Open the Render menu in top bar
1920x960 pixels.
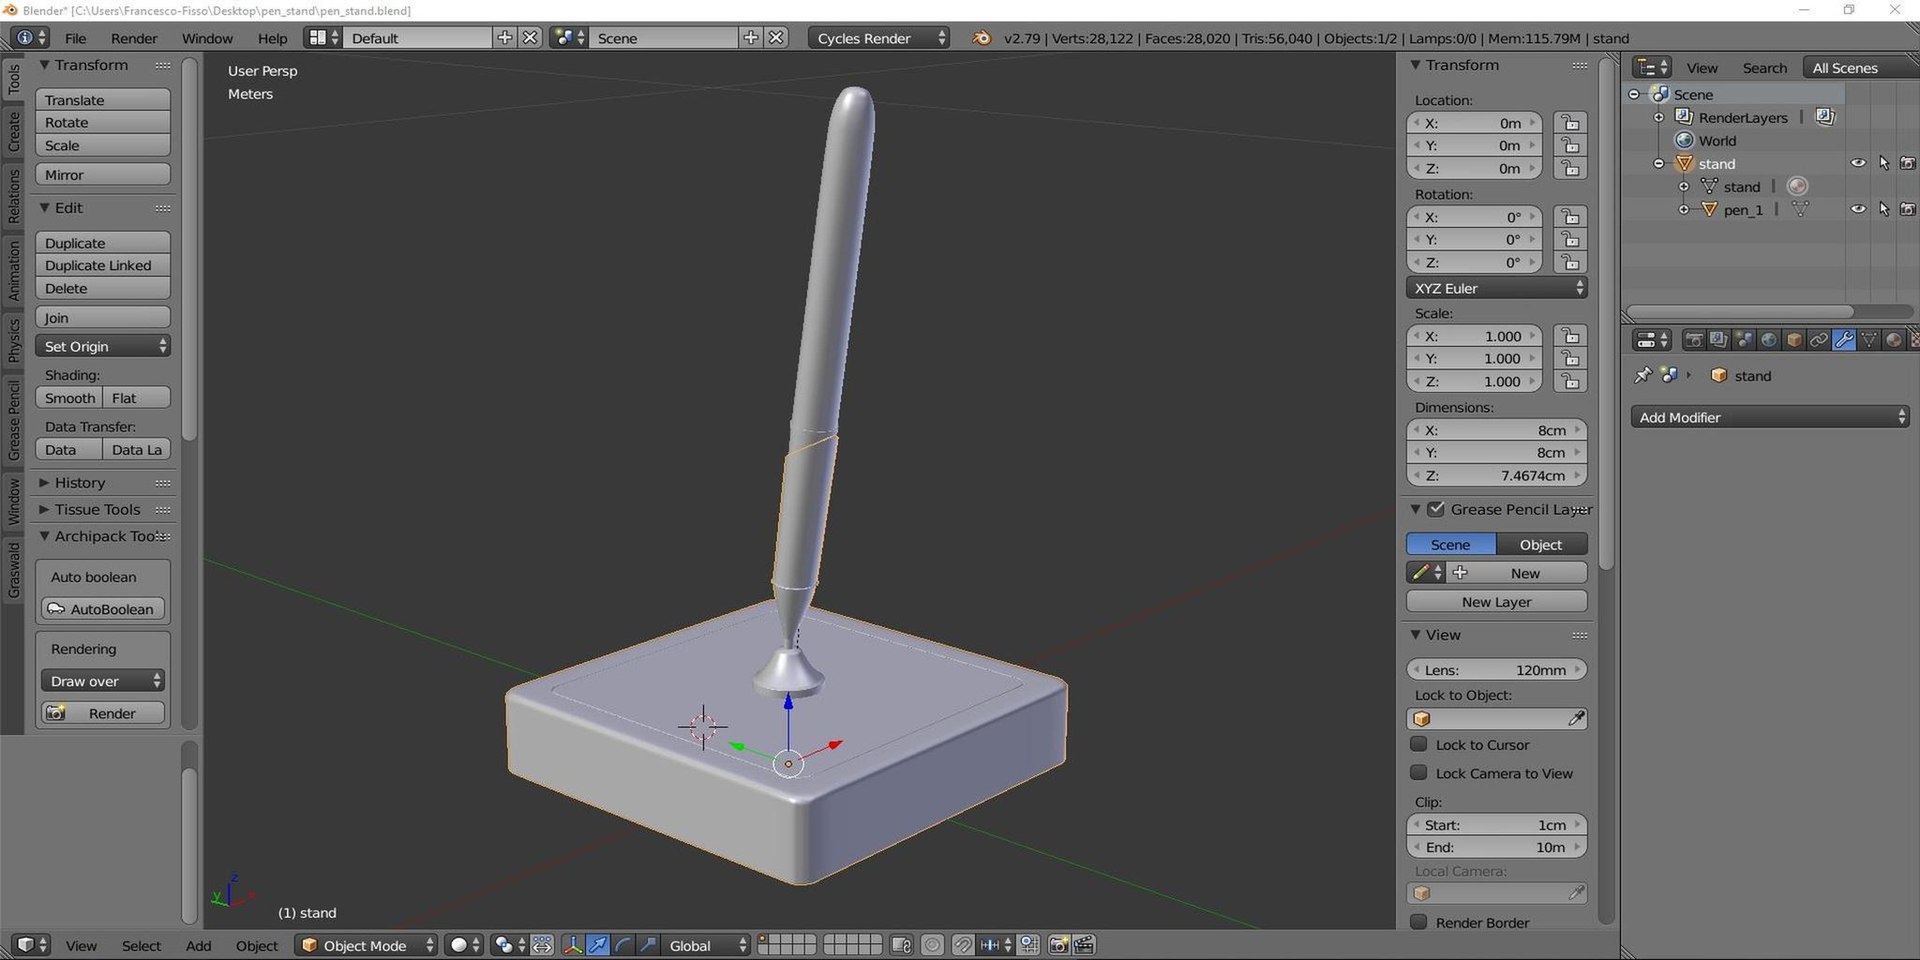(134, 38)
